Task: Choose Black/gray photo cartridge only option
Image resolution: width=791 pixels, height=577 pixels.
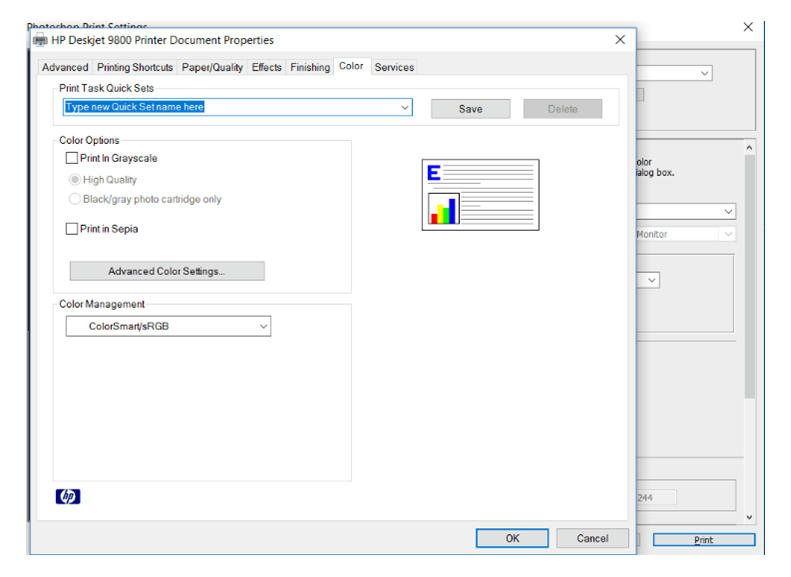Action: click(75, 199)
